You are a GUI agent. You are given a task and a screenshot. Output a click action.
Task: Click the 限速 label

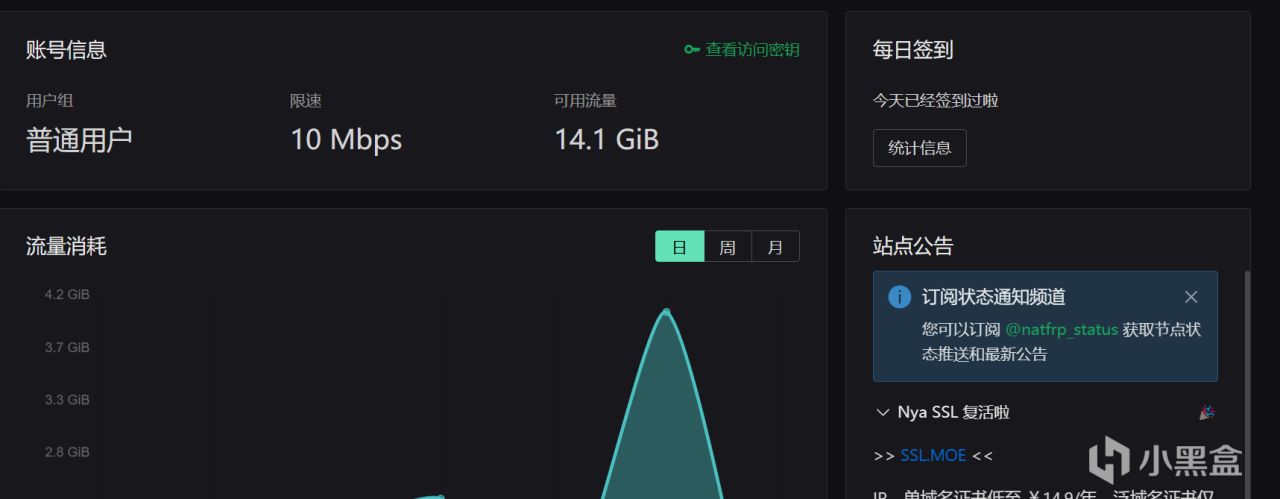(x=306, y=100)
